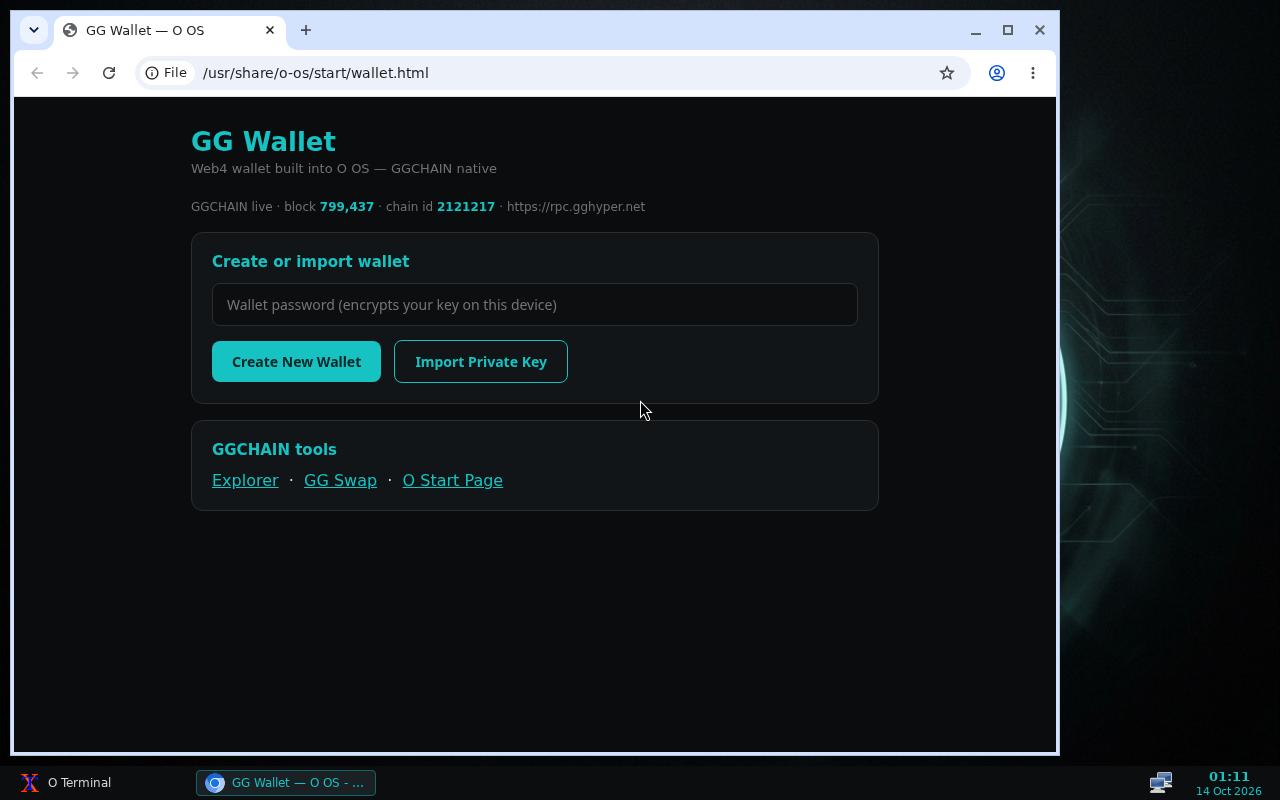Click block number 799,437
This screenshot has height=800, width=1280.
346,207
